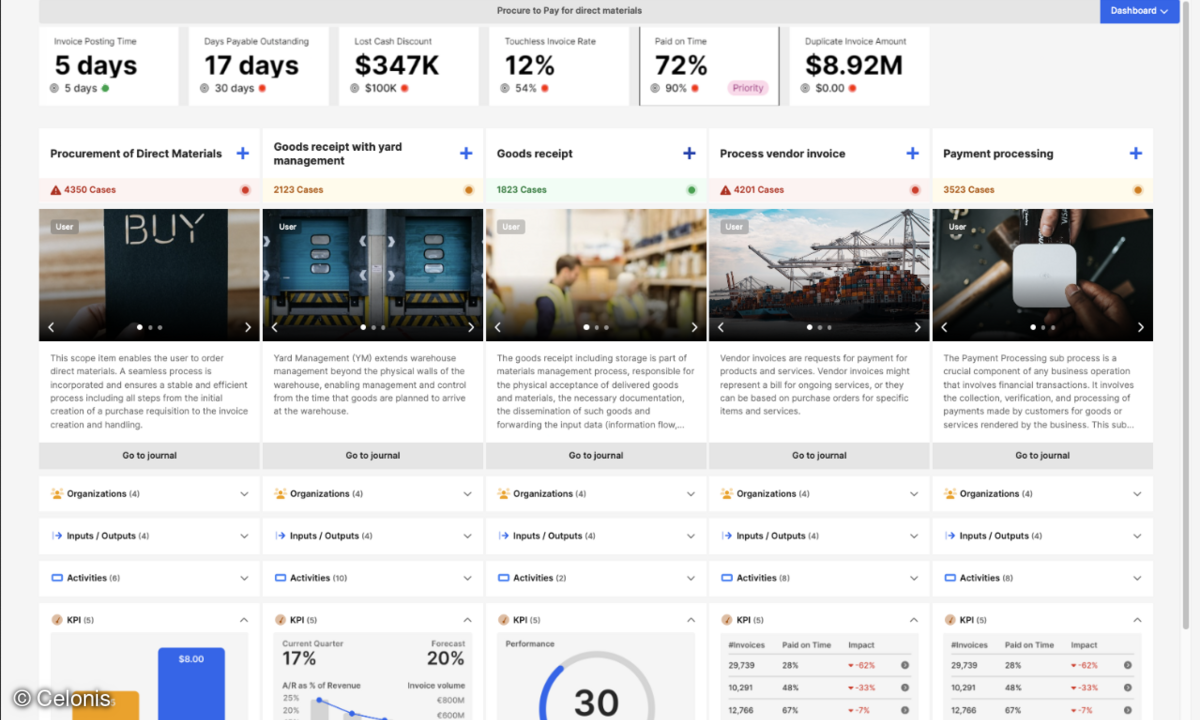This screenshot has height=720, width=1200.
Task: Click plus icon on Process vendor invoice
Action: tap(912, 153)
